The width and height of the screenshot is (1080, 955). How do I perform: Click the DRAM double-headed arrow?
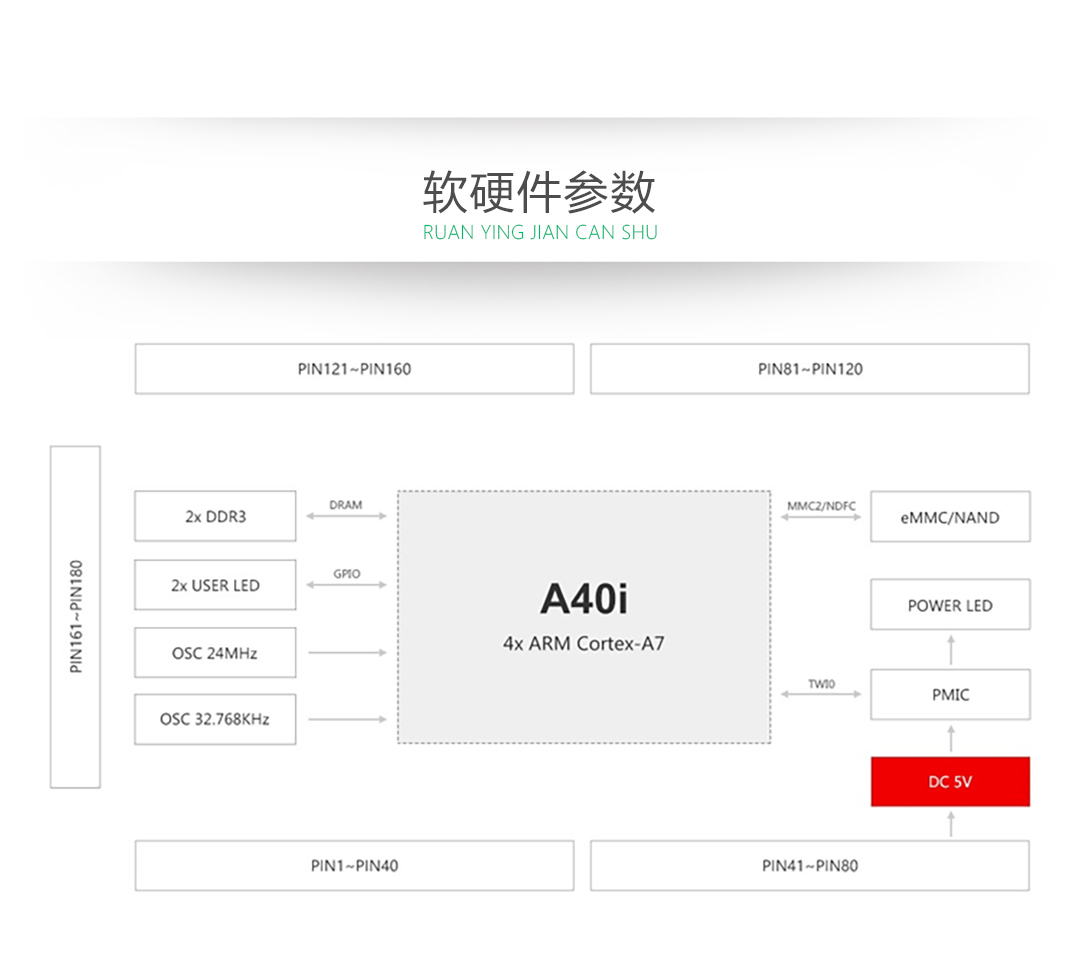[x=346, y=516]
